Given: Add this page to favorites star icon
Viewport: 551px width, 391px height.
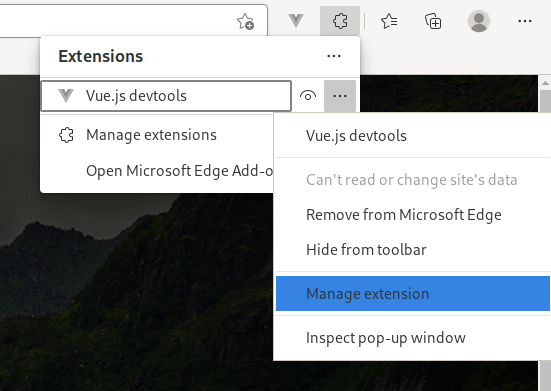Looking at the screenshot, I should pyautogui.click(x=245, y=21).
